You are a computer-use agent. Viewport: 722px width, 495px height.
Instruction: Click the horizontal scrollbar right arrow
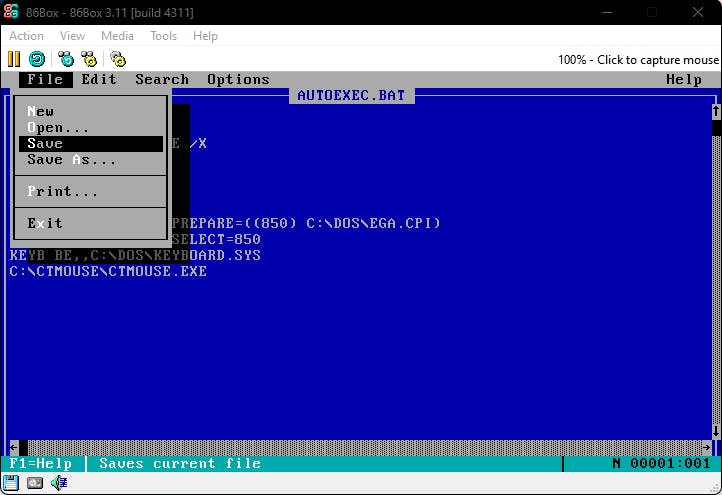tap(707, 448)
